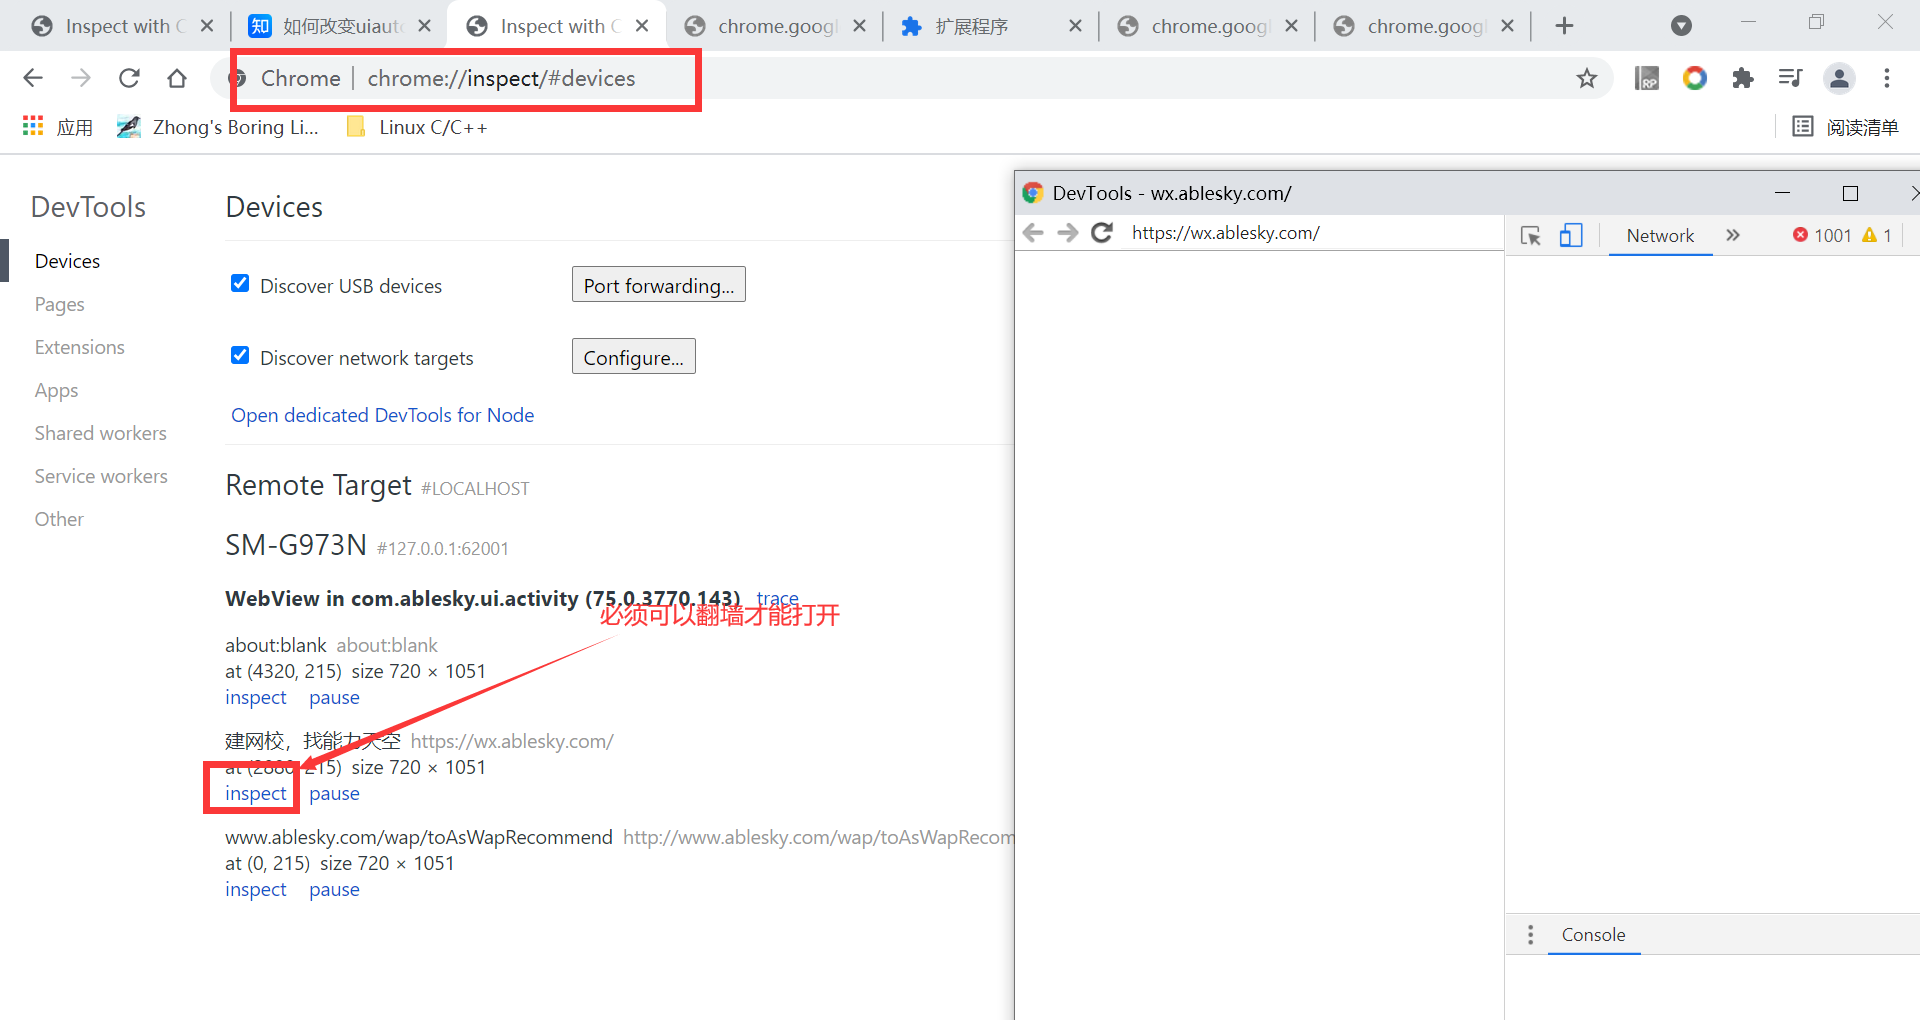
Task: Click the SM-G973N device name
Action: click(x=296, y=545)
